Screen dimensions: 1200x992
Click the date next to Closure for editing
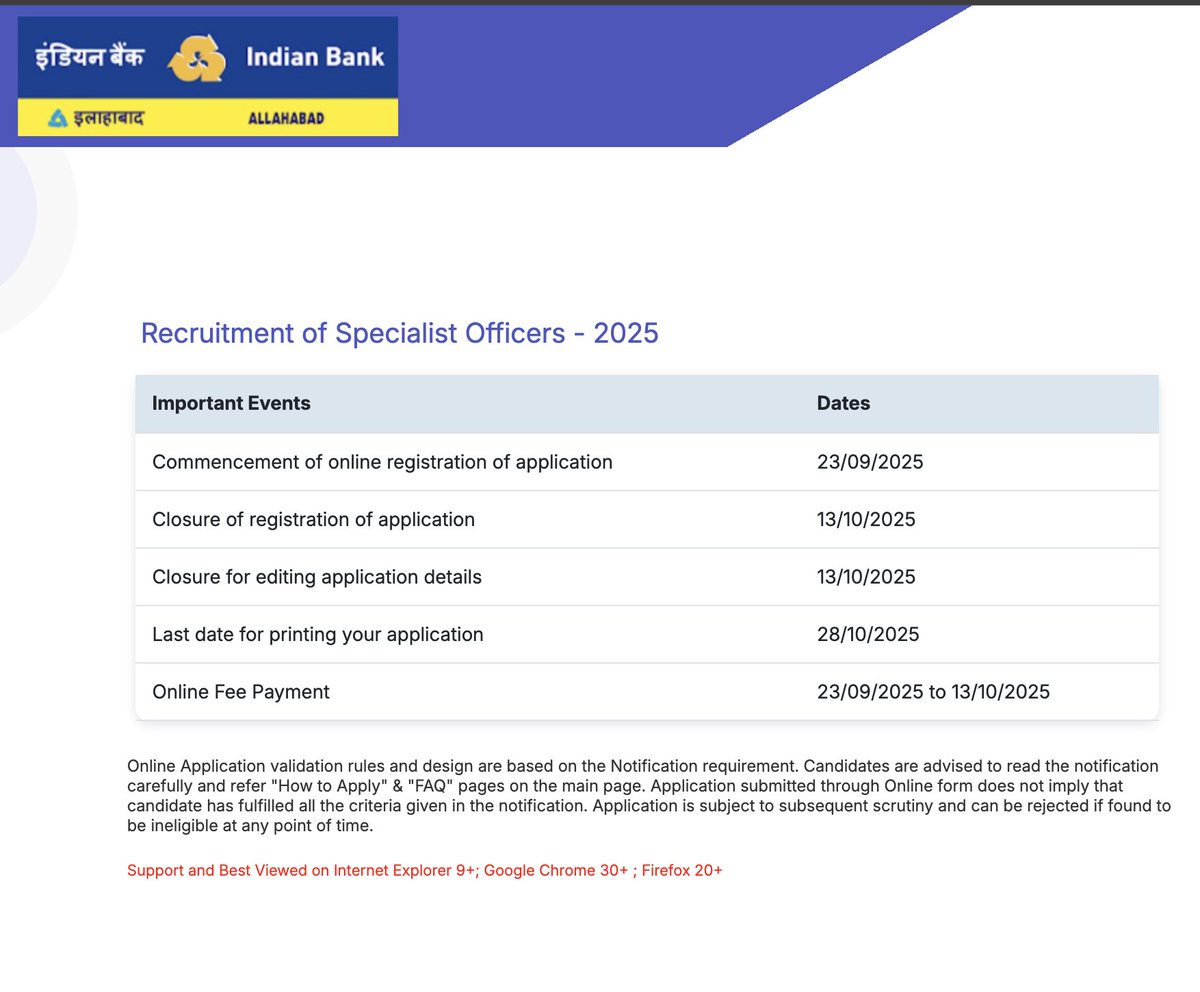point(866,577)
